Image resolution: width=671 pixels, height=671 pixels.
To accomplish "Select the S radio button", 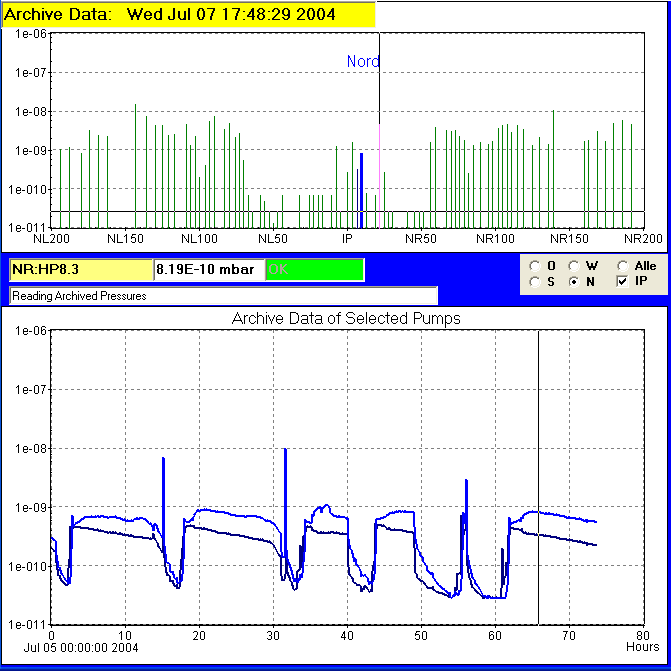I will click(535, 282).
